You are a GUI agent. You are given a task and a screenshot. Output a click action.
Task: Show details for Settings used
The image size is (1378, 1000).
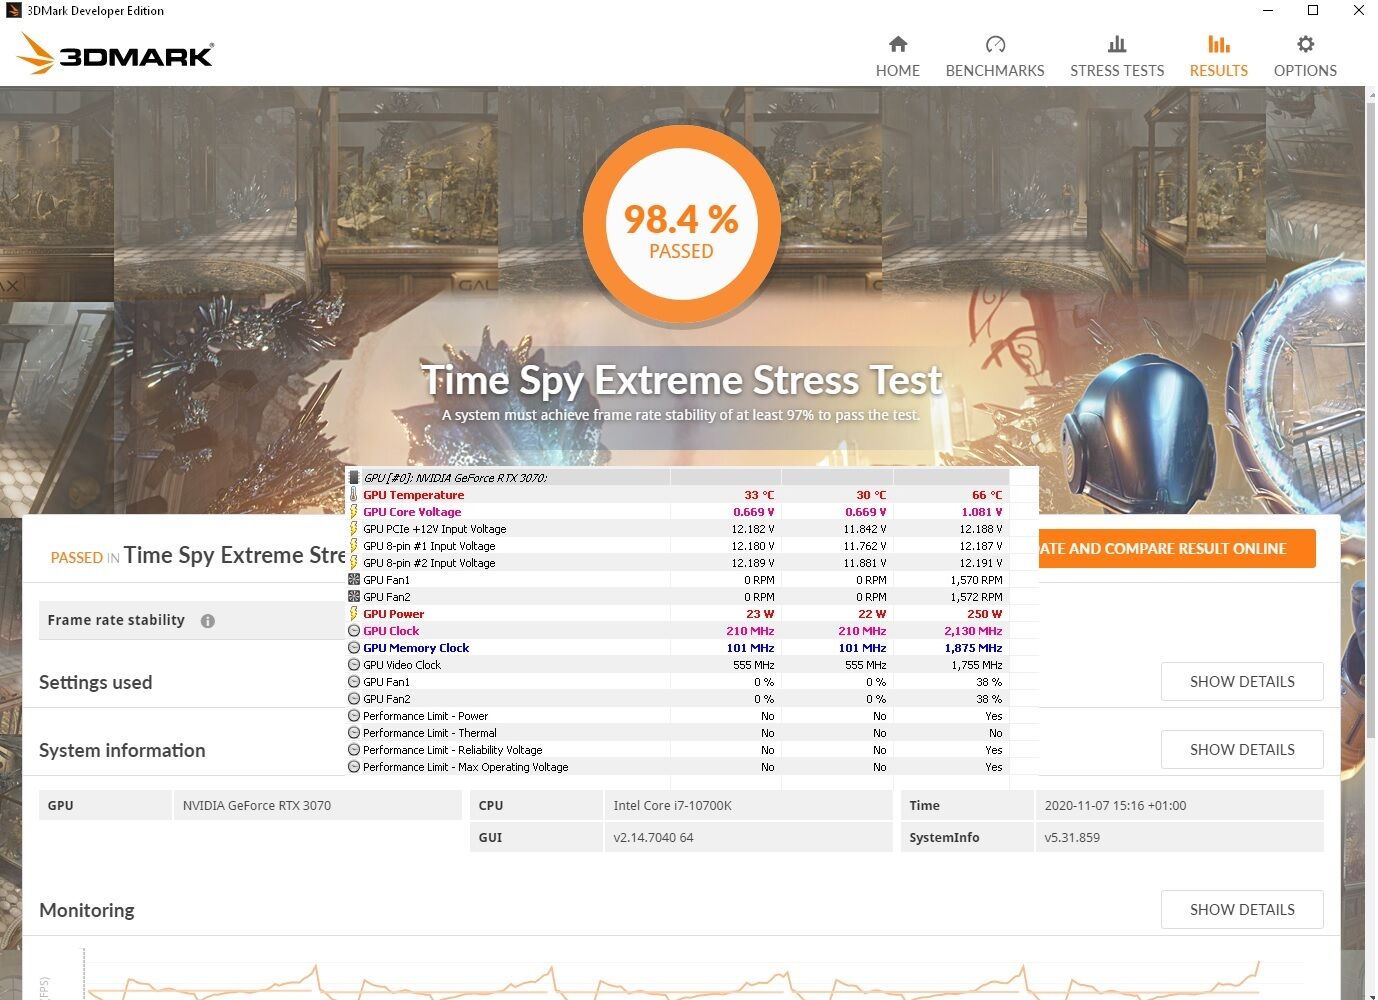1242,681
